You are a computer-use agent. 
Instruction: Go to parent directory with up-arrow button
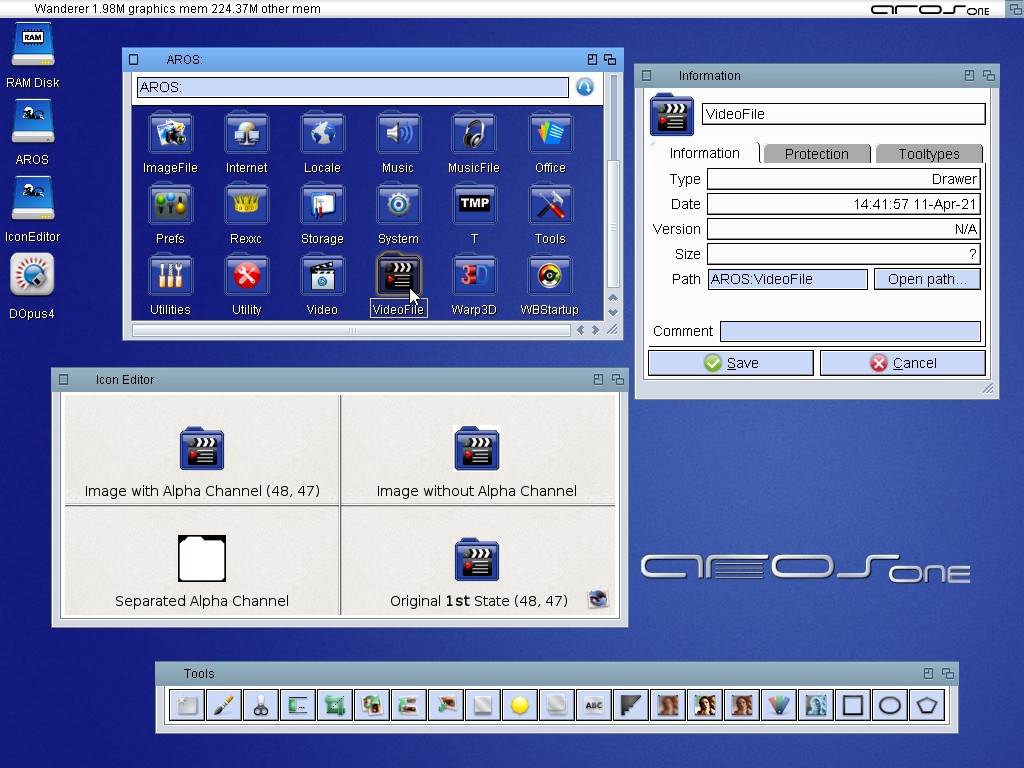pos(585,87)
